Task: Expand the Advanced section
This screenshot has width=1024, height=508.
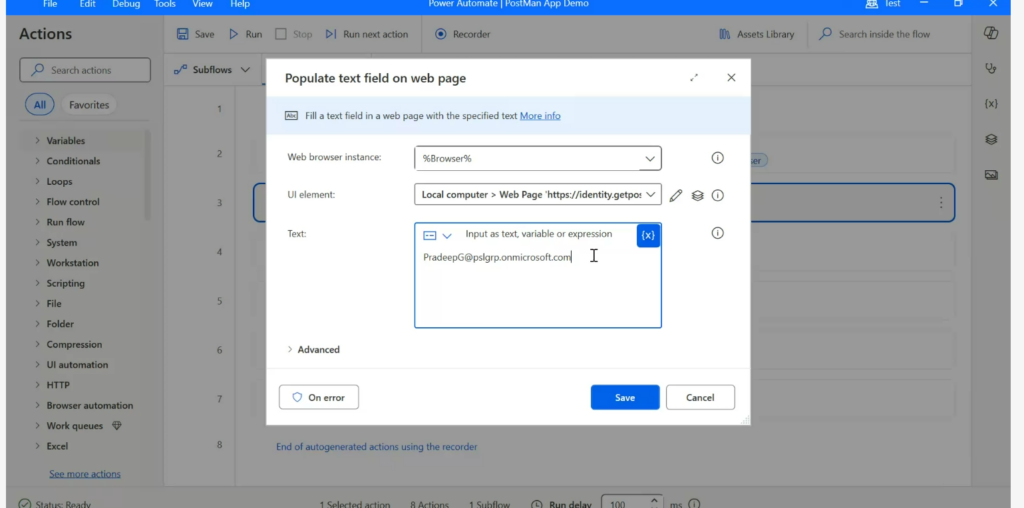Action: click(x=313, y=349)
